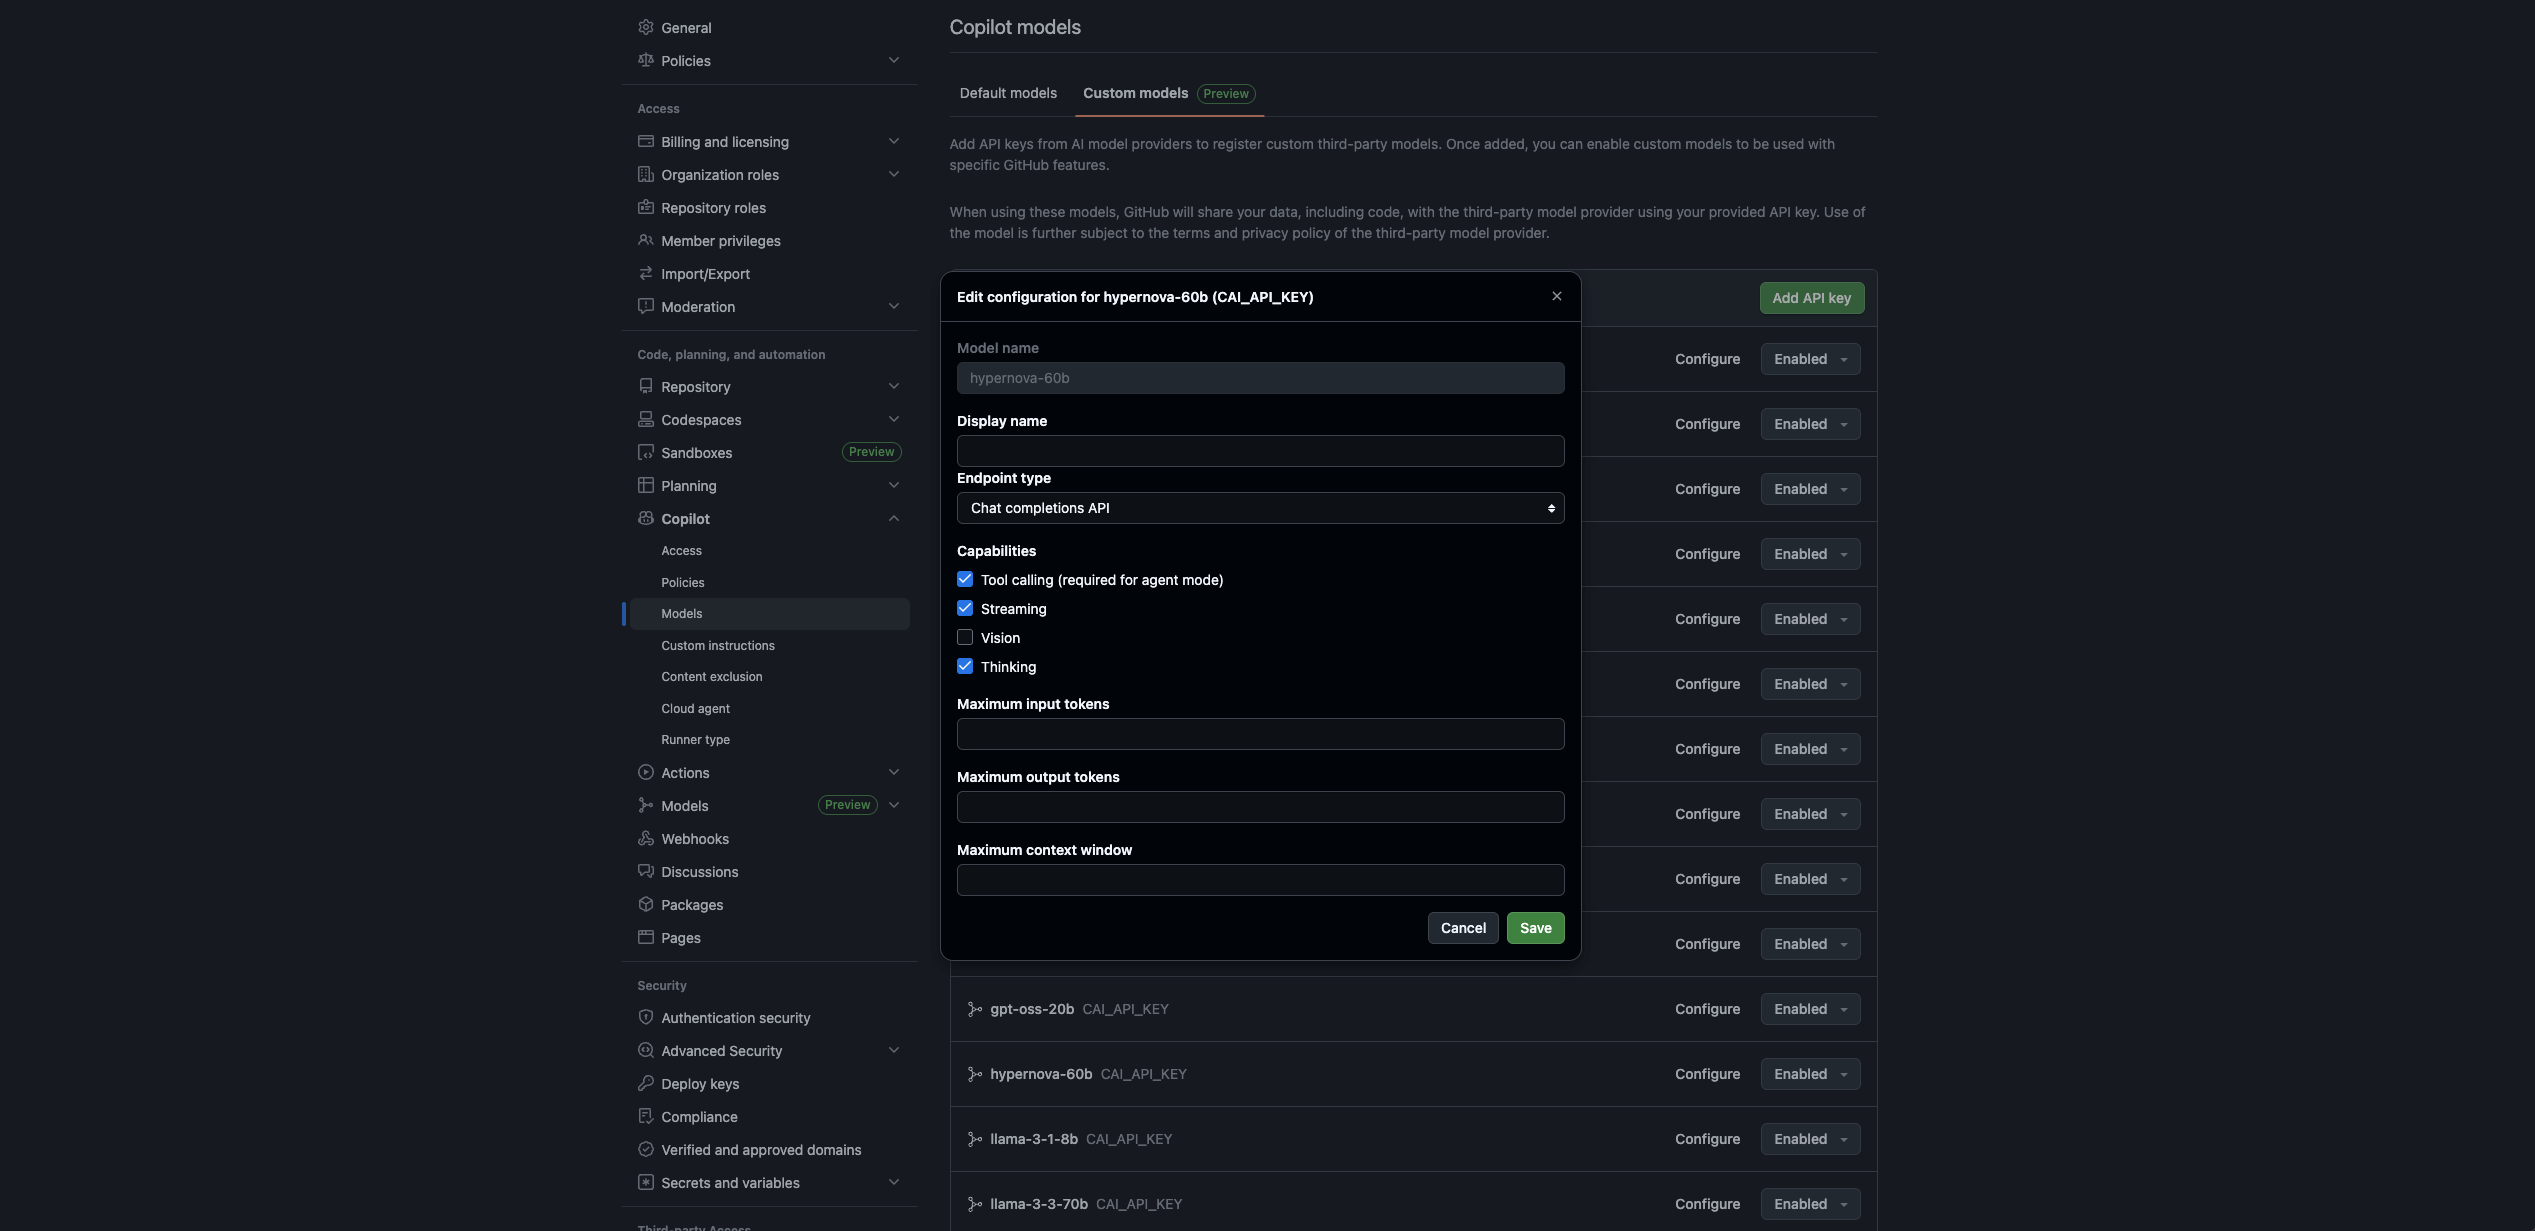Click the Discussions comment icon
This screenshot has width=2535, height=1231.
point(646,871)
